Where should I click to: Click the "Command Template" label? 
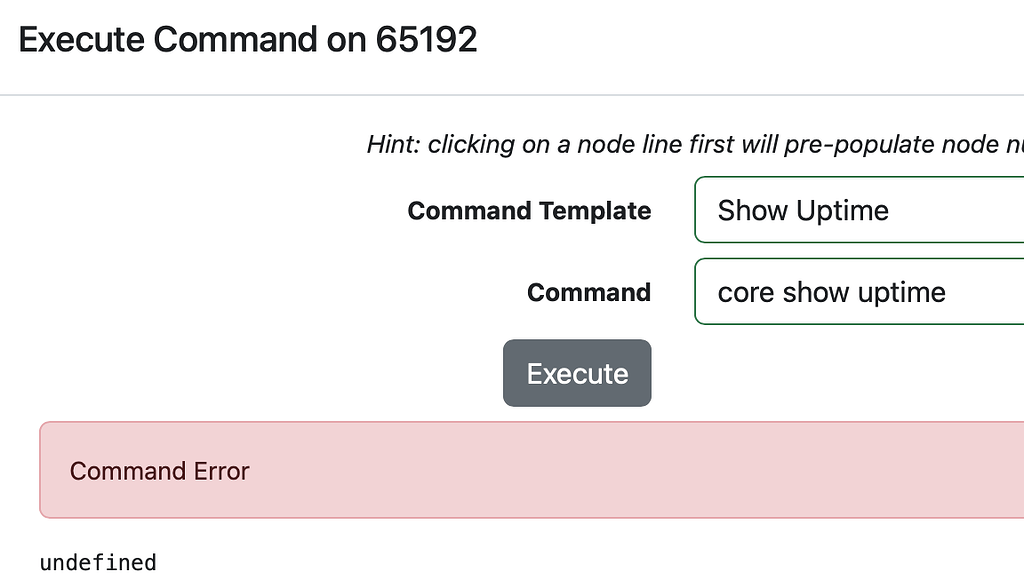pos(529,211)
